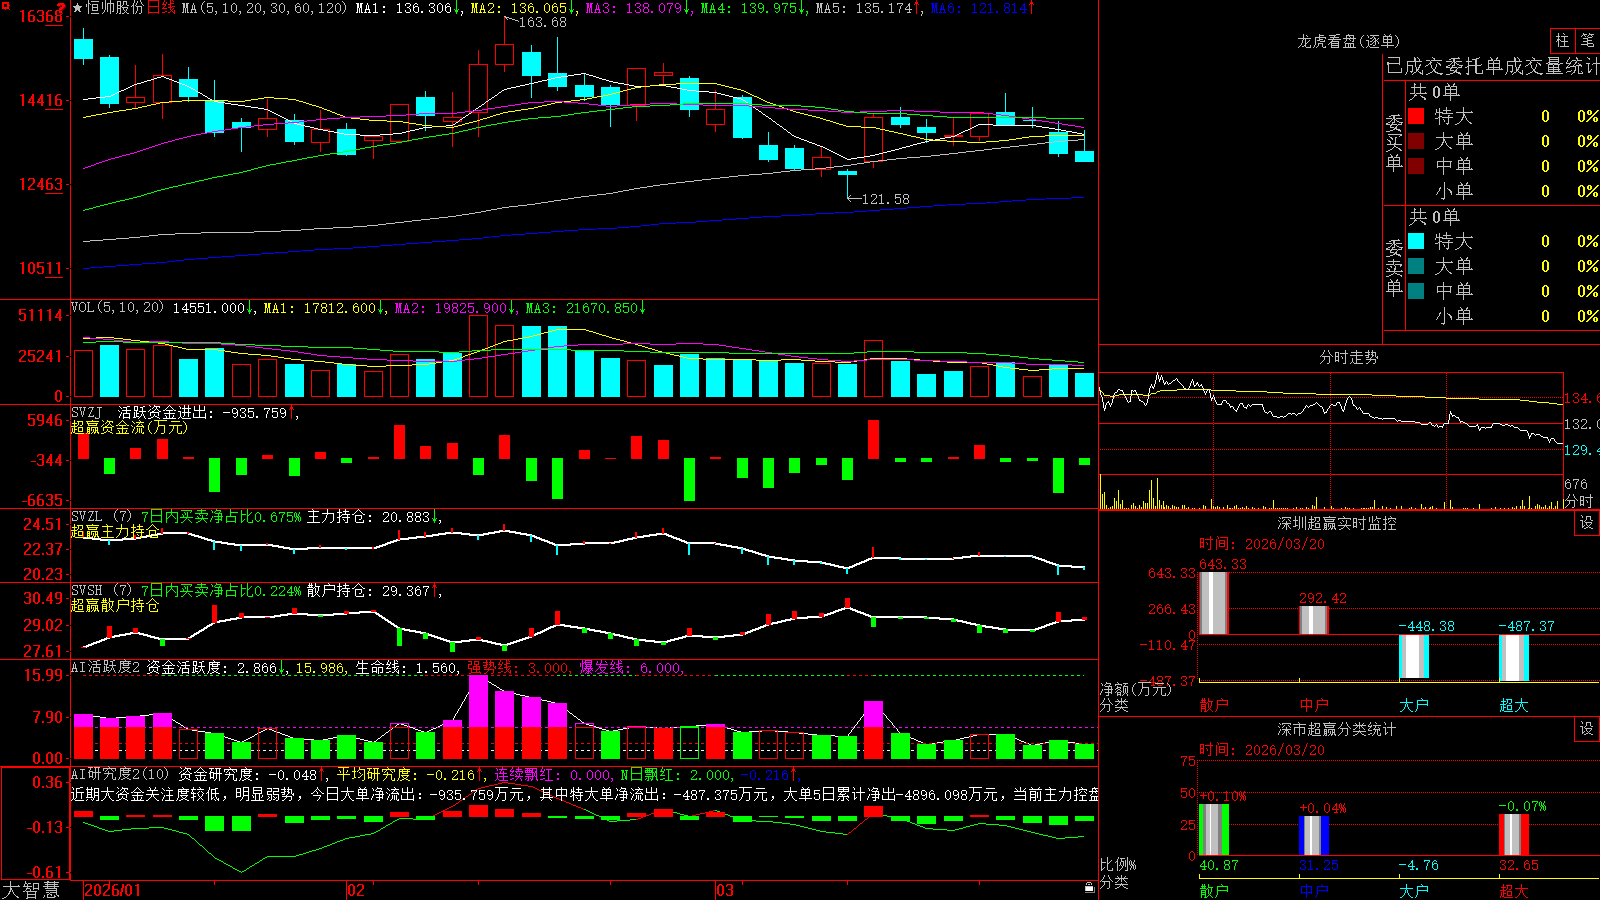Click the 深市超赢分类统计 panel title

click(1337, 729)
